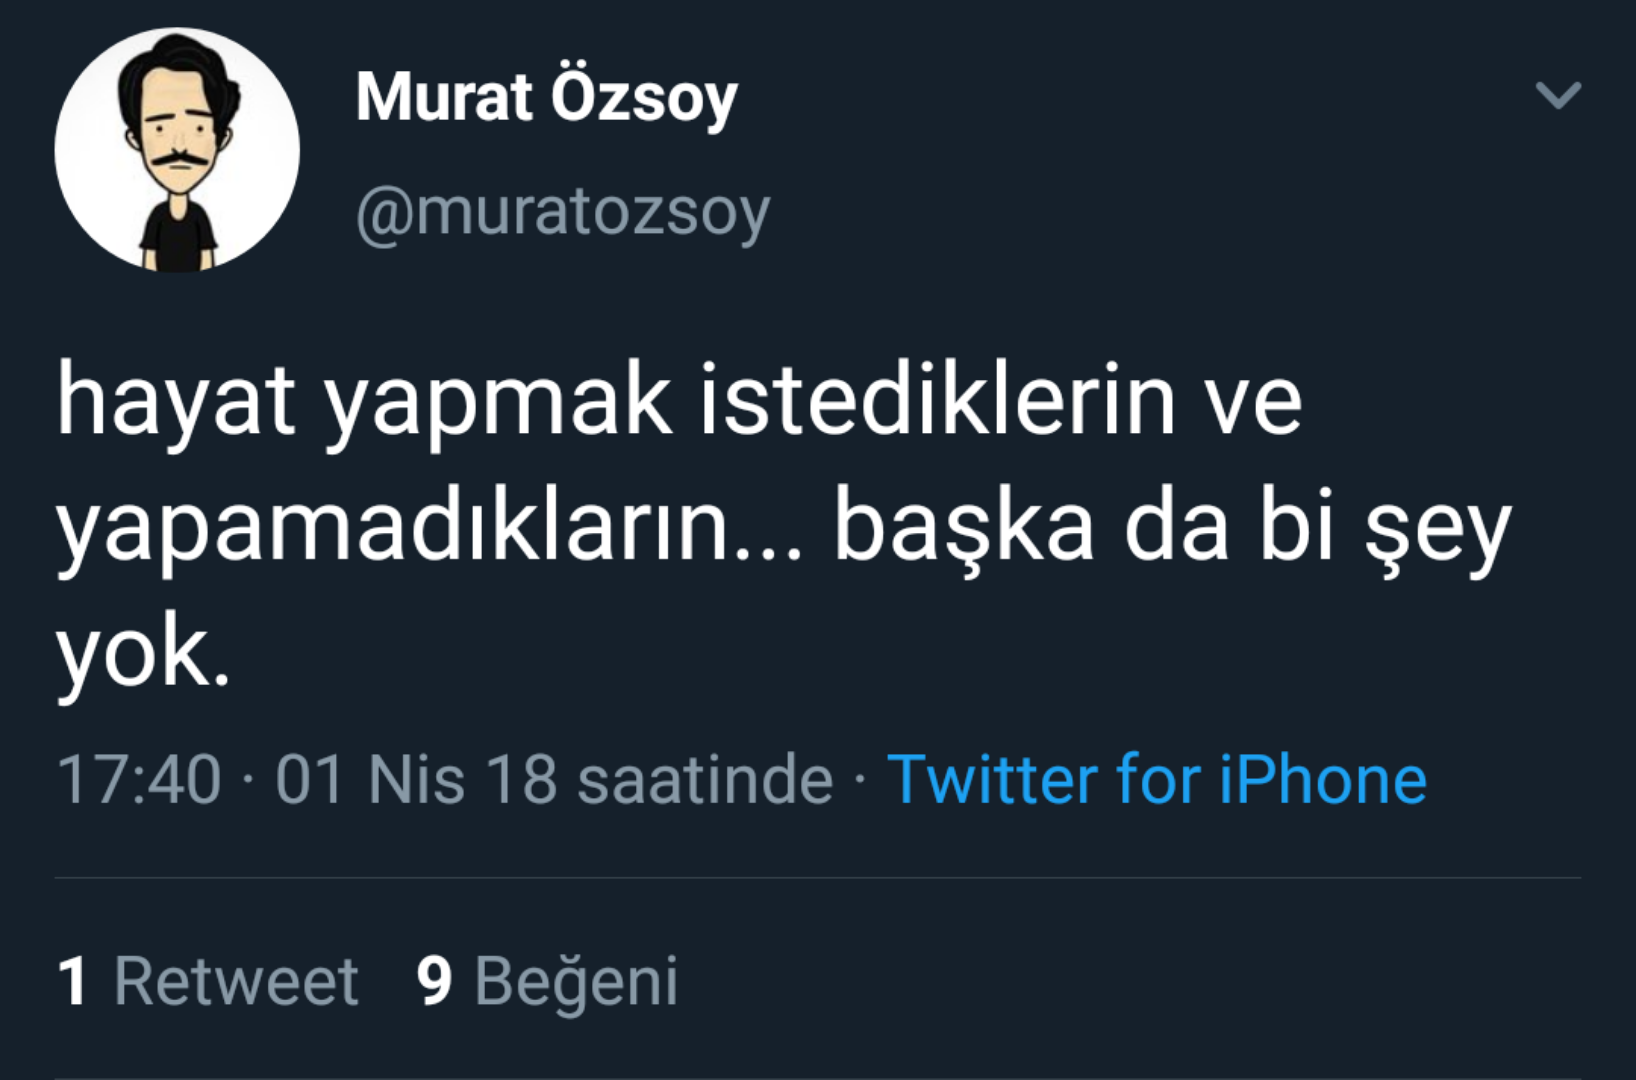The height and width of the screenshot is (1080, 1636).
Task: Select the word yok. ending the tweet
Action: point(143,655)
